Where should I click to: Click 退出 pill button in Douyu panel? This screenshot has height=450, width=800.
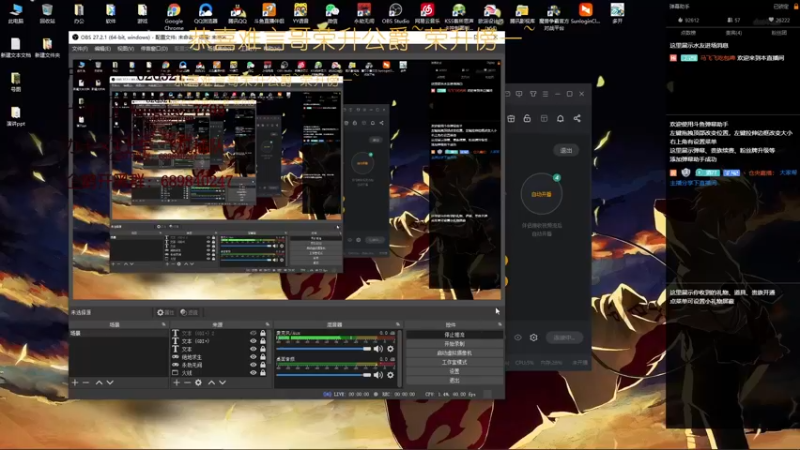(x=566, y=150)
